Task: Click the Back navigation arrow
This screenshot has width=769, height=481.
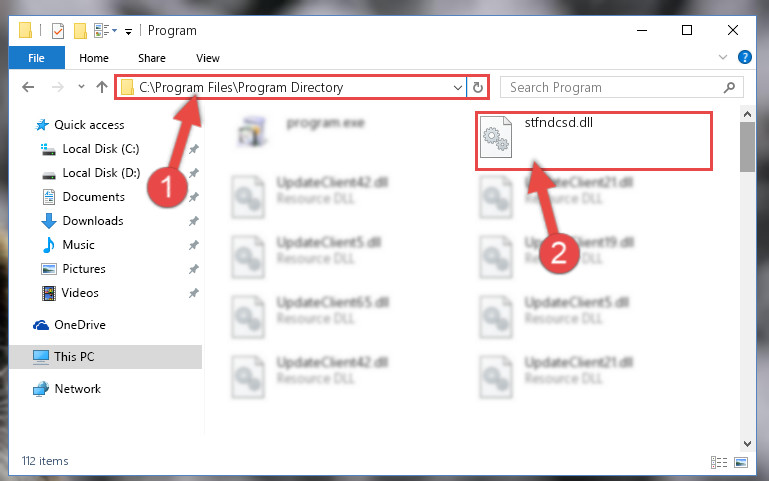Action: tap(28, 87)
